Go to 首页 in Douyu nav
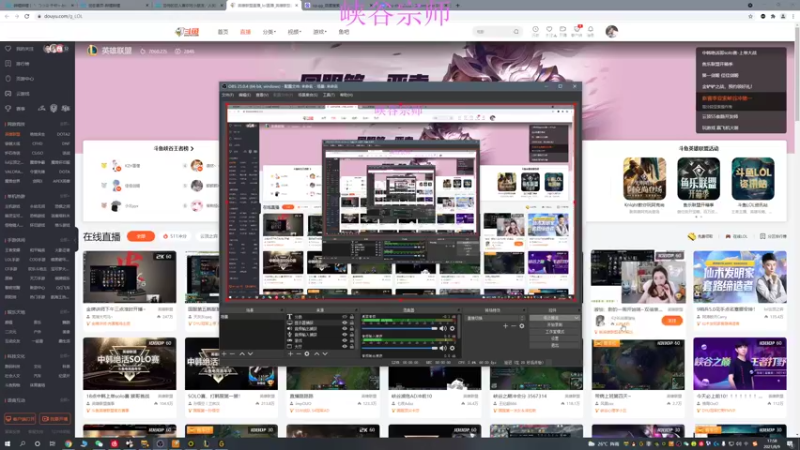The height and width of the screenshot is (450, 800). point(223,32)
